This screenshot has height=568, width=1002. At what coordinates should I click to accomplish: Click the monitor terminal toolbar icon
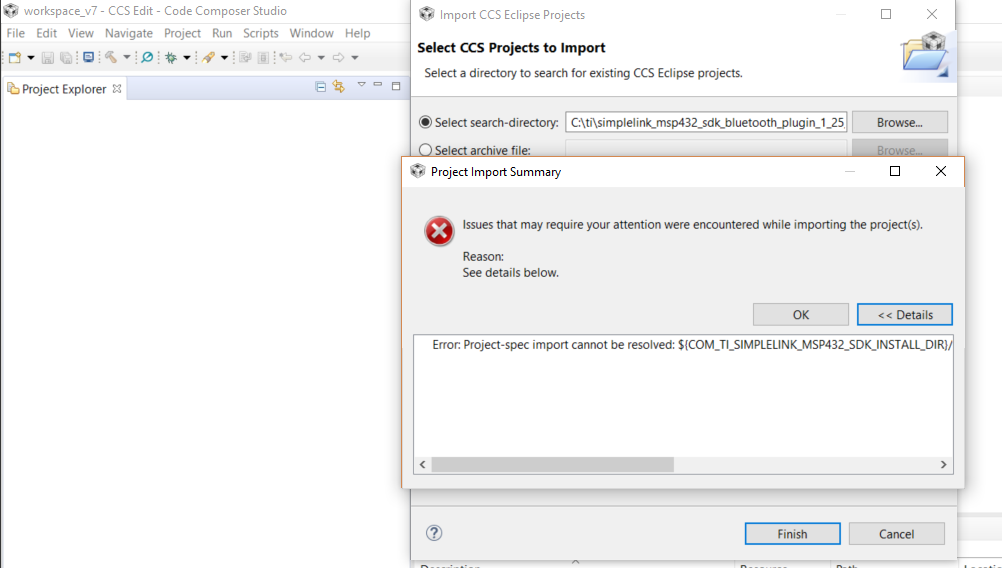[x=88, y=58]
